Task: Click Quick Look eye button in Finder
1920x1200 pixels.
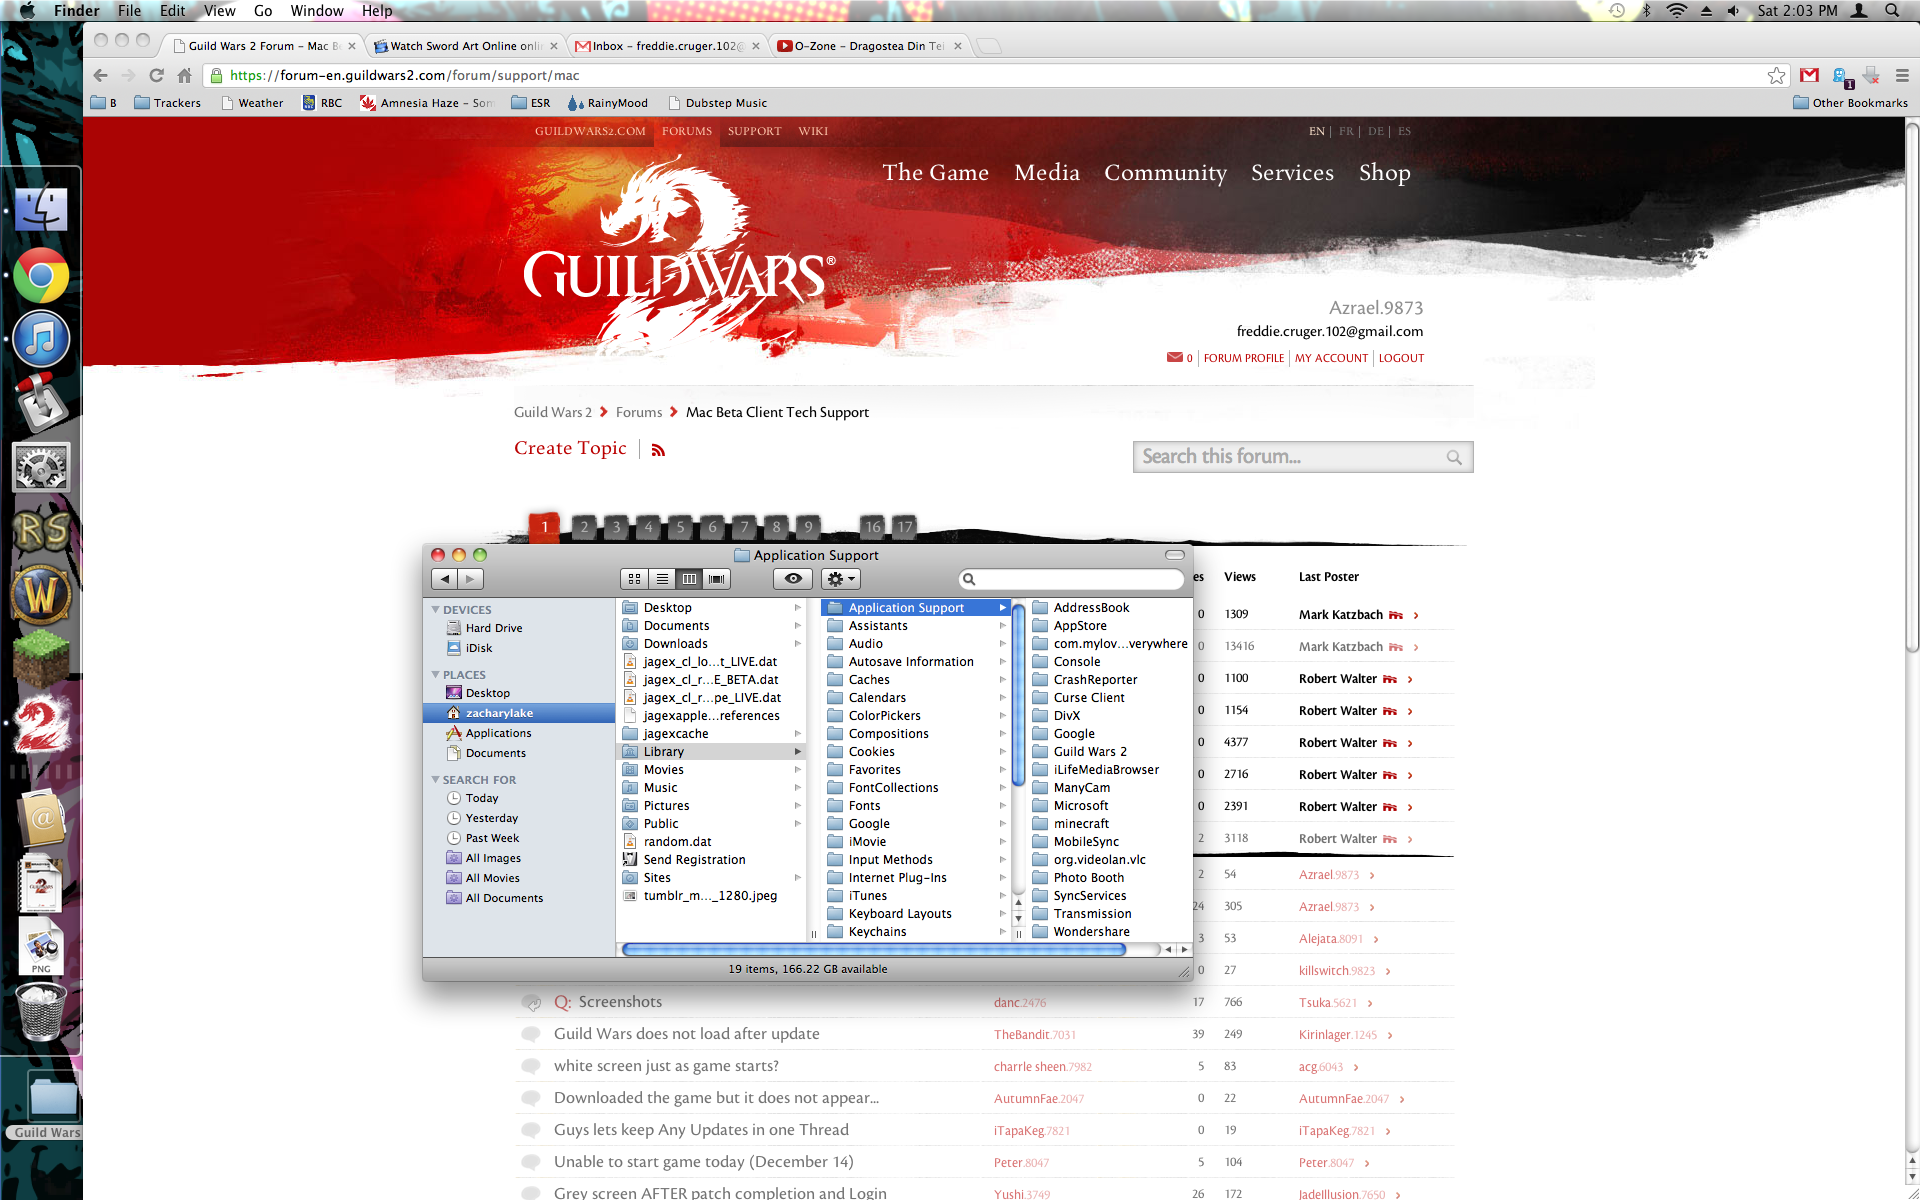Action: coord(793,579)
